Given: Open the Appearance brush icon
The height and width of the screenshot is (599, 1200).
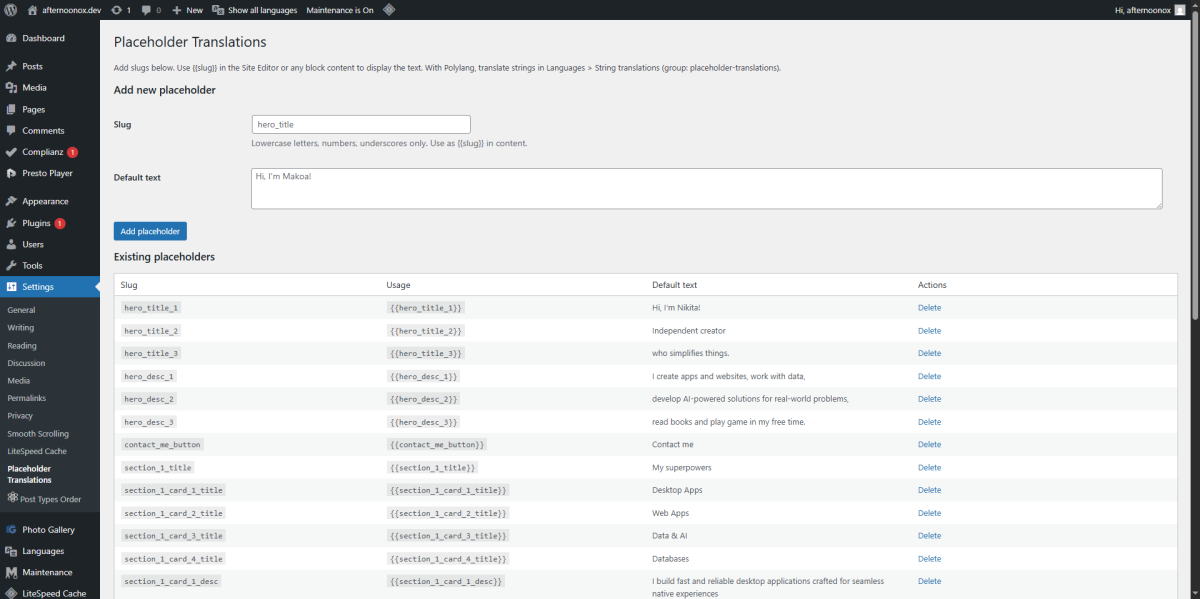Looking at the screenshot, I should 11,201.
